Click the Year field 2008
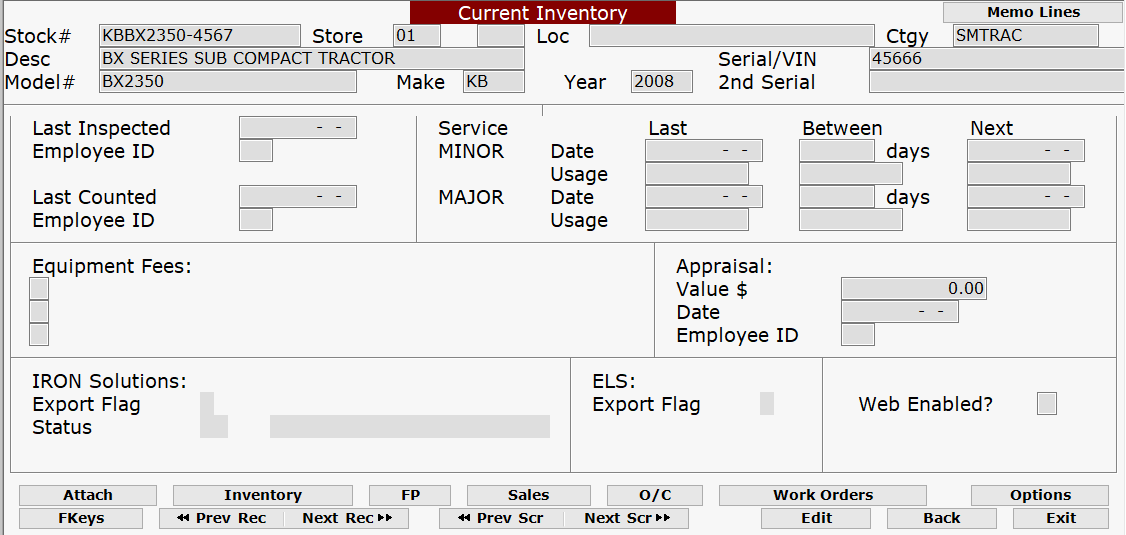This screenshot has height=535, width=1126. coord(662,82)
